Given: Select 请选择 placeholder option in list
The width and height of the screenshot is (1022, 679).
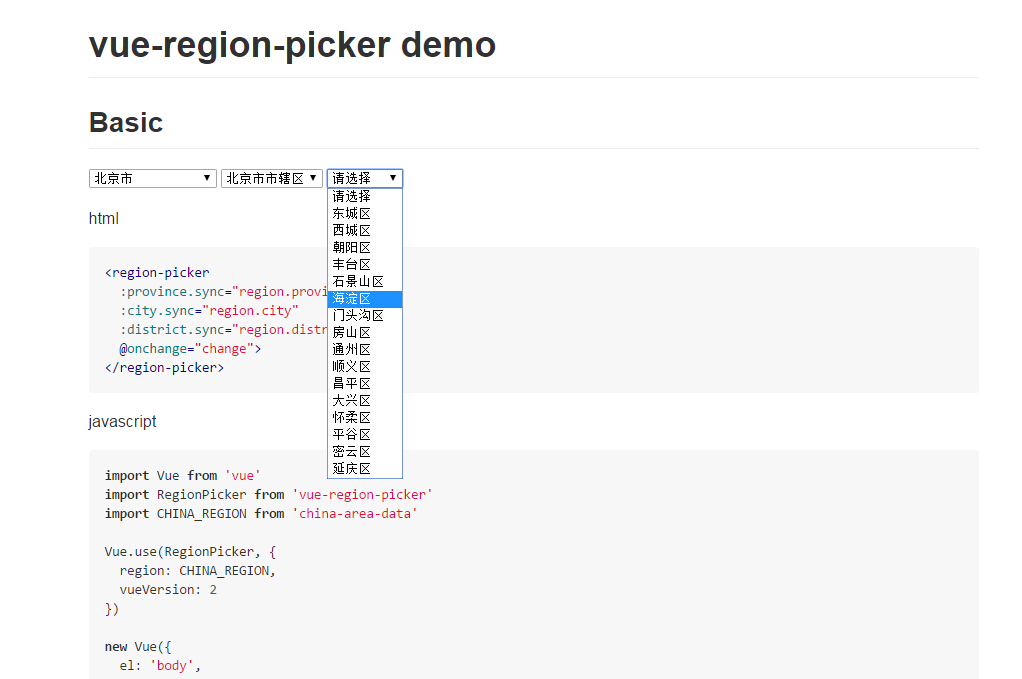Looking at the screenshot, I should (364, 196).
